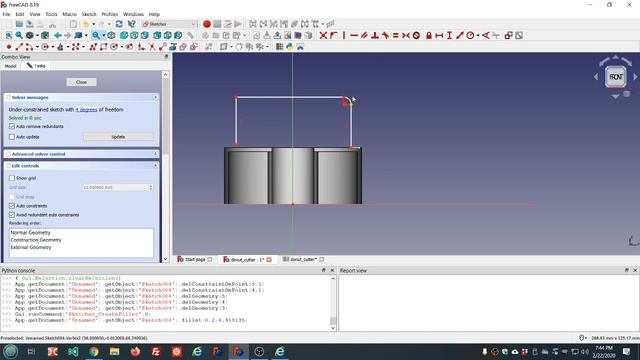Apply the parallel constraint

pyautogui.click(x=364, y=36)
